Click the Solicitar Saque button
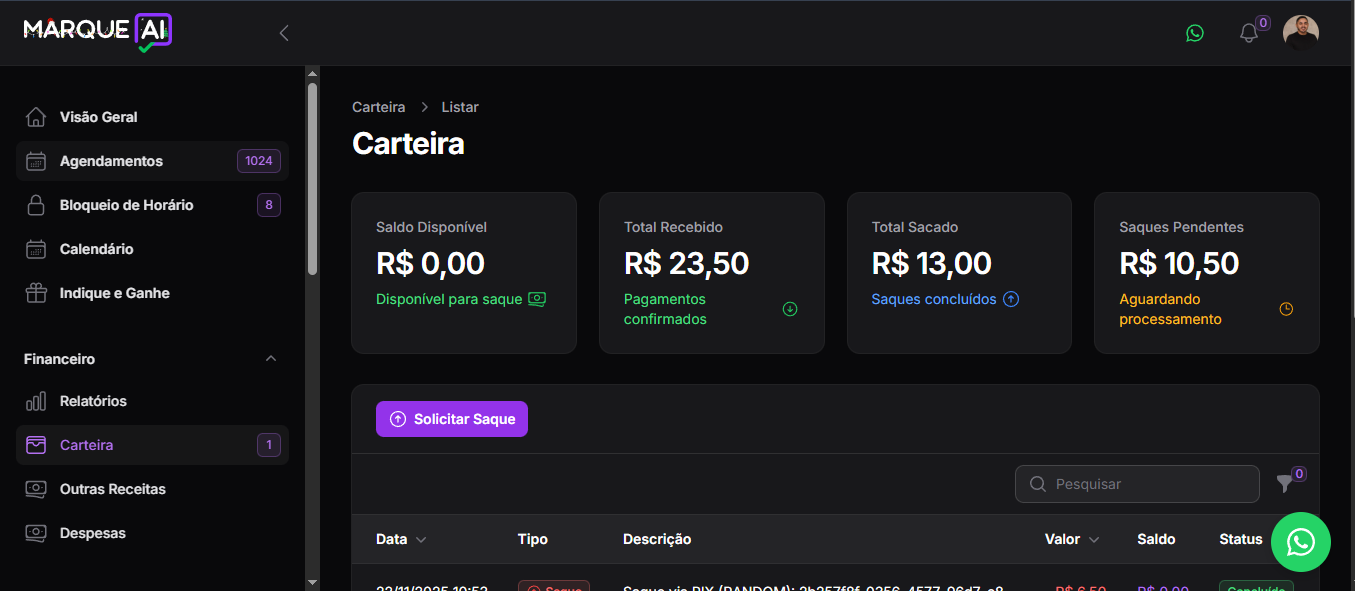Viewport: 1355px width, 591px height. 452,419
